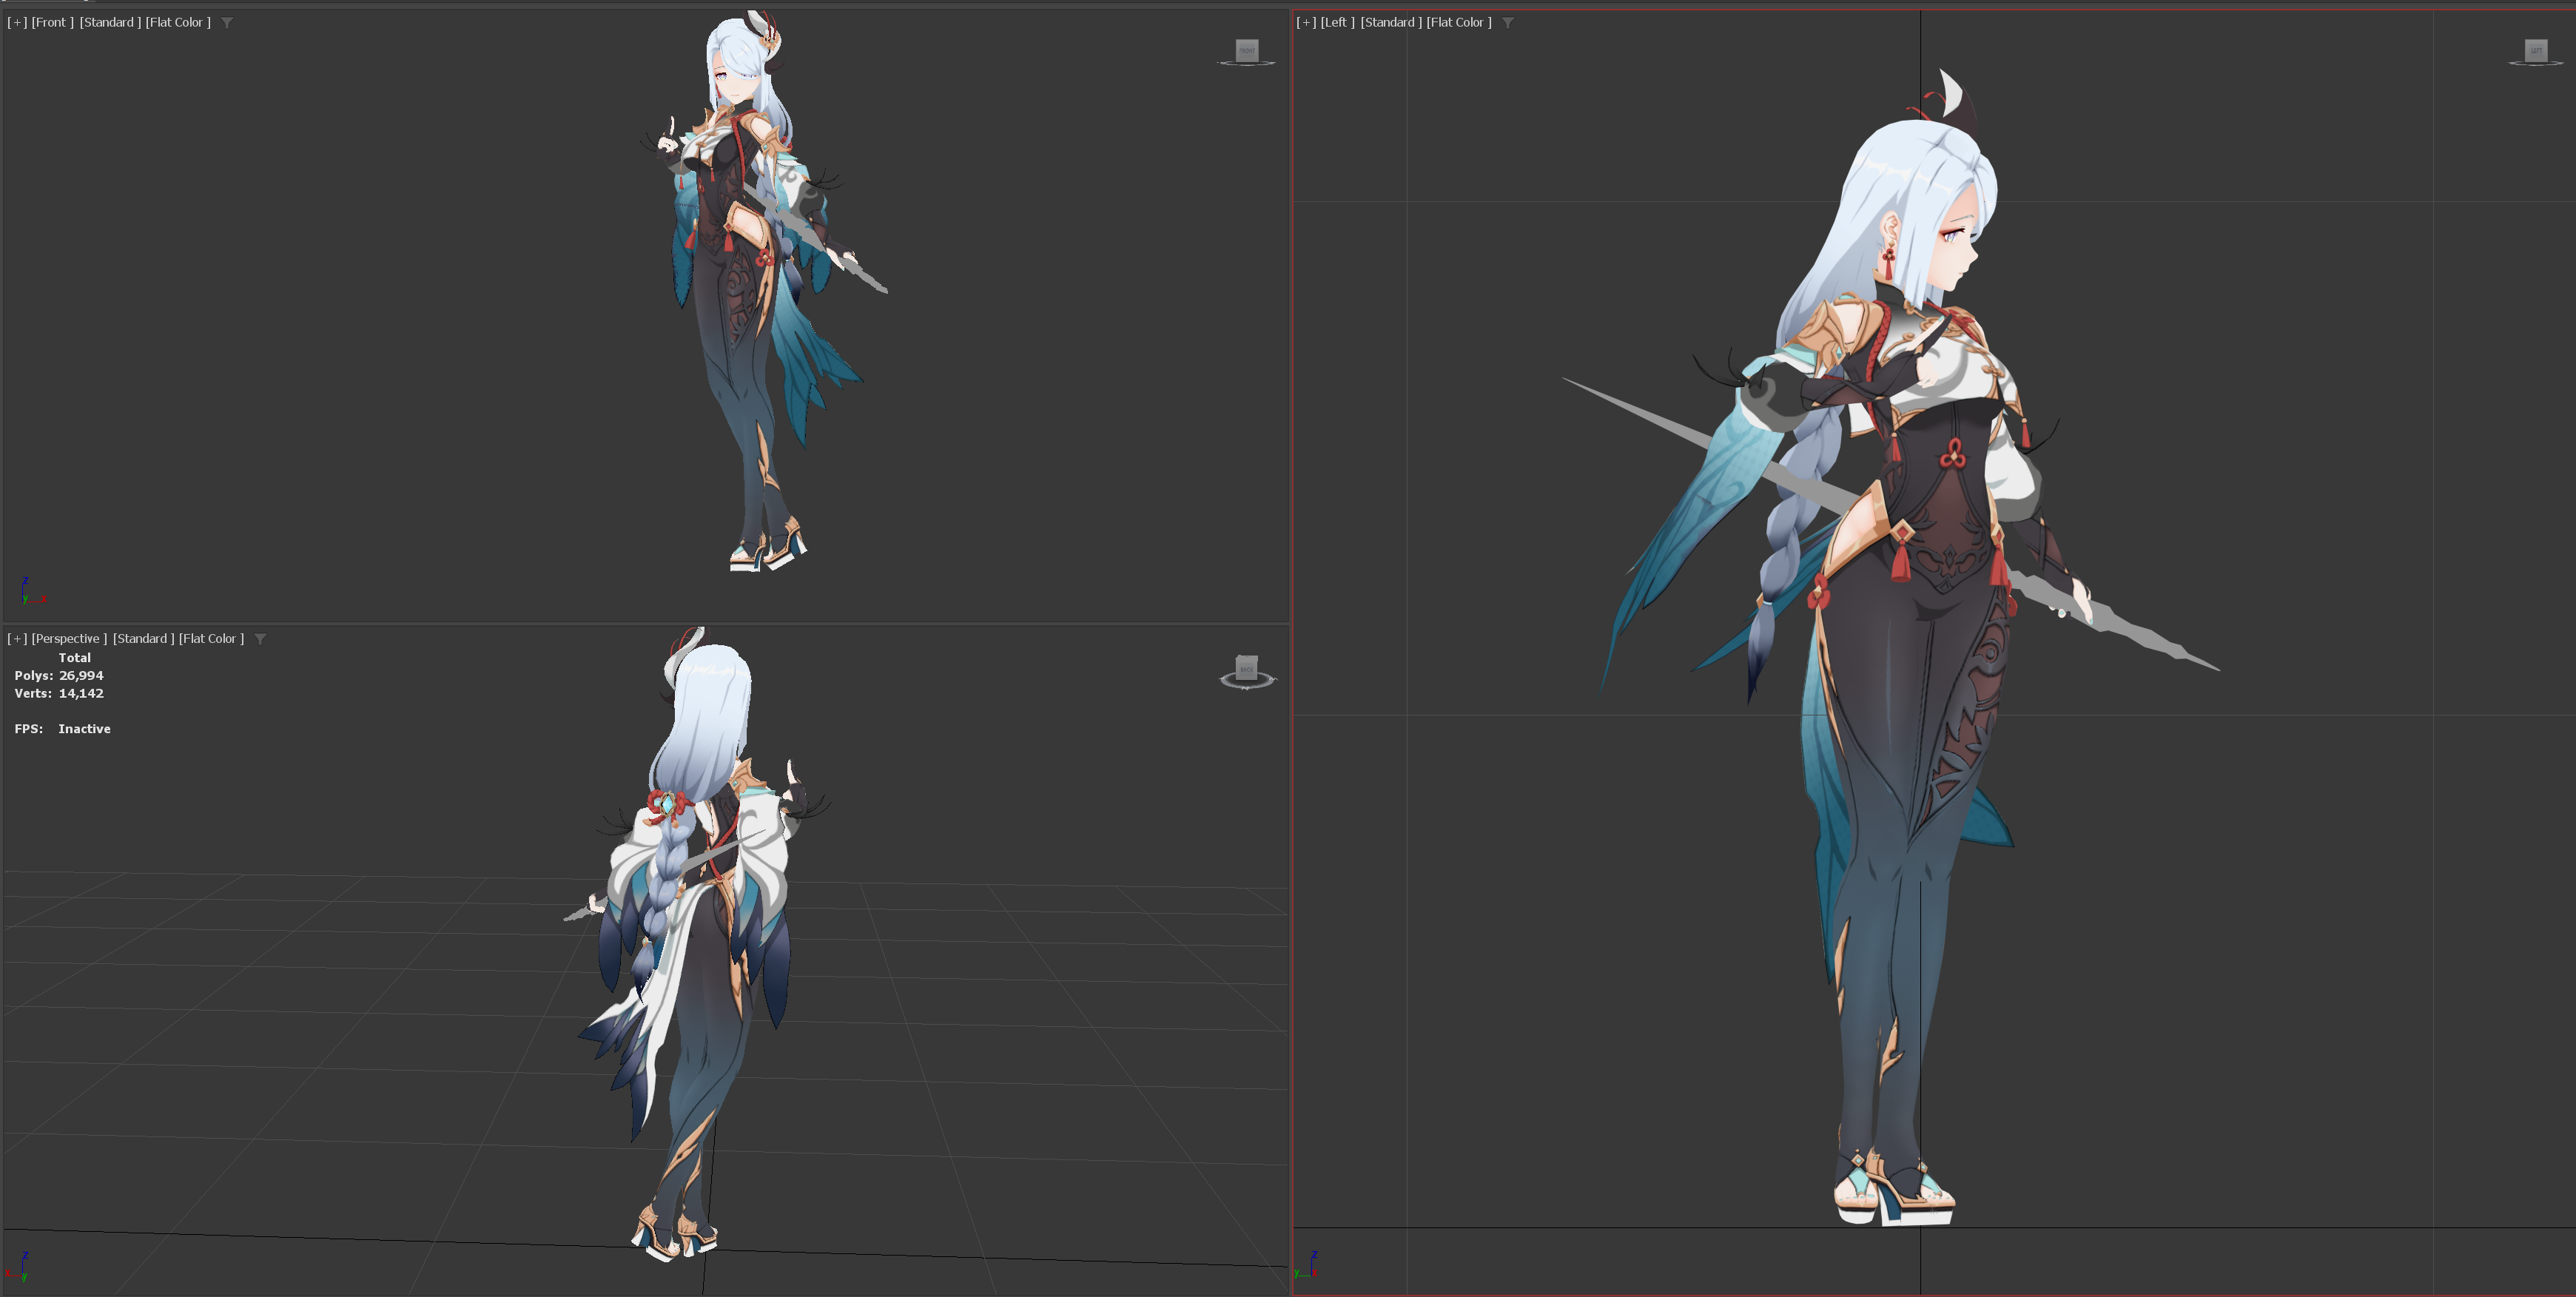The width and height of the screenshot is (2576, 1297).
Task: Click the ViewCube in the Perspective viewport
Action: pos(1246,667)
